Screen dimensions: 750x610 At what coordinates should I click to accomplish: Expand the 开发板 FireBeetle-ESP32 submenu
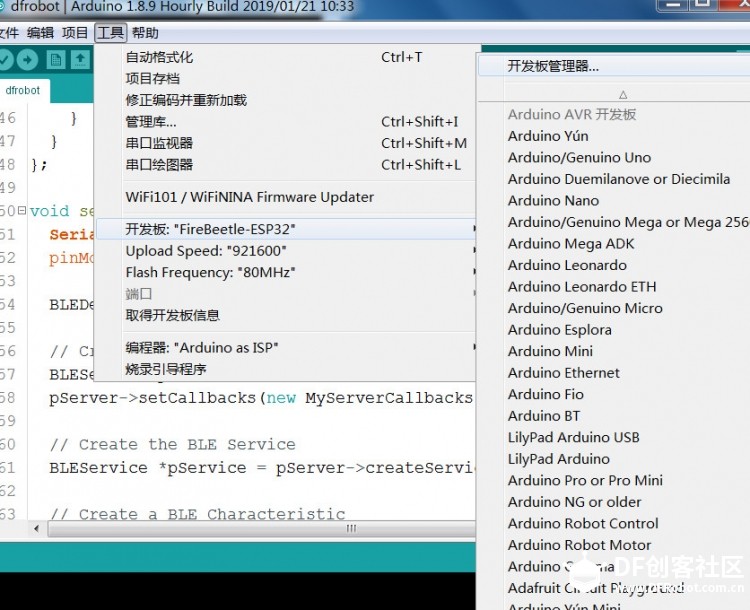tap(286, 229)
